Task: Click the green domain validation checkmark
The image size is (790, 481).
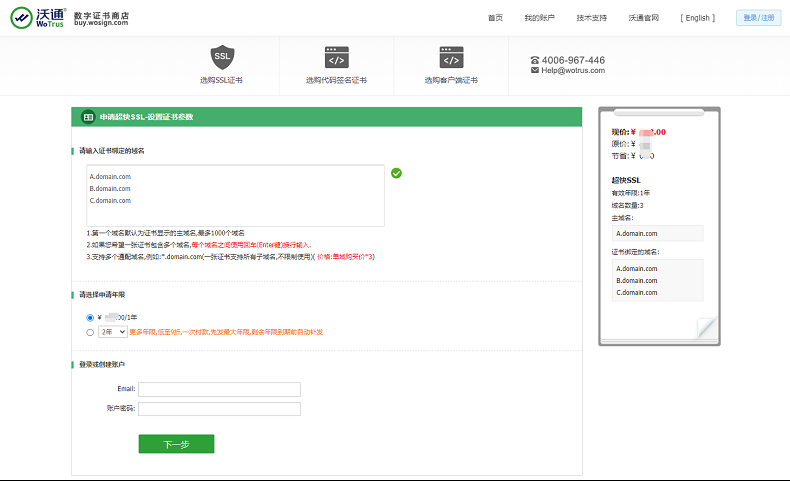Action: (397, 173)
